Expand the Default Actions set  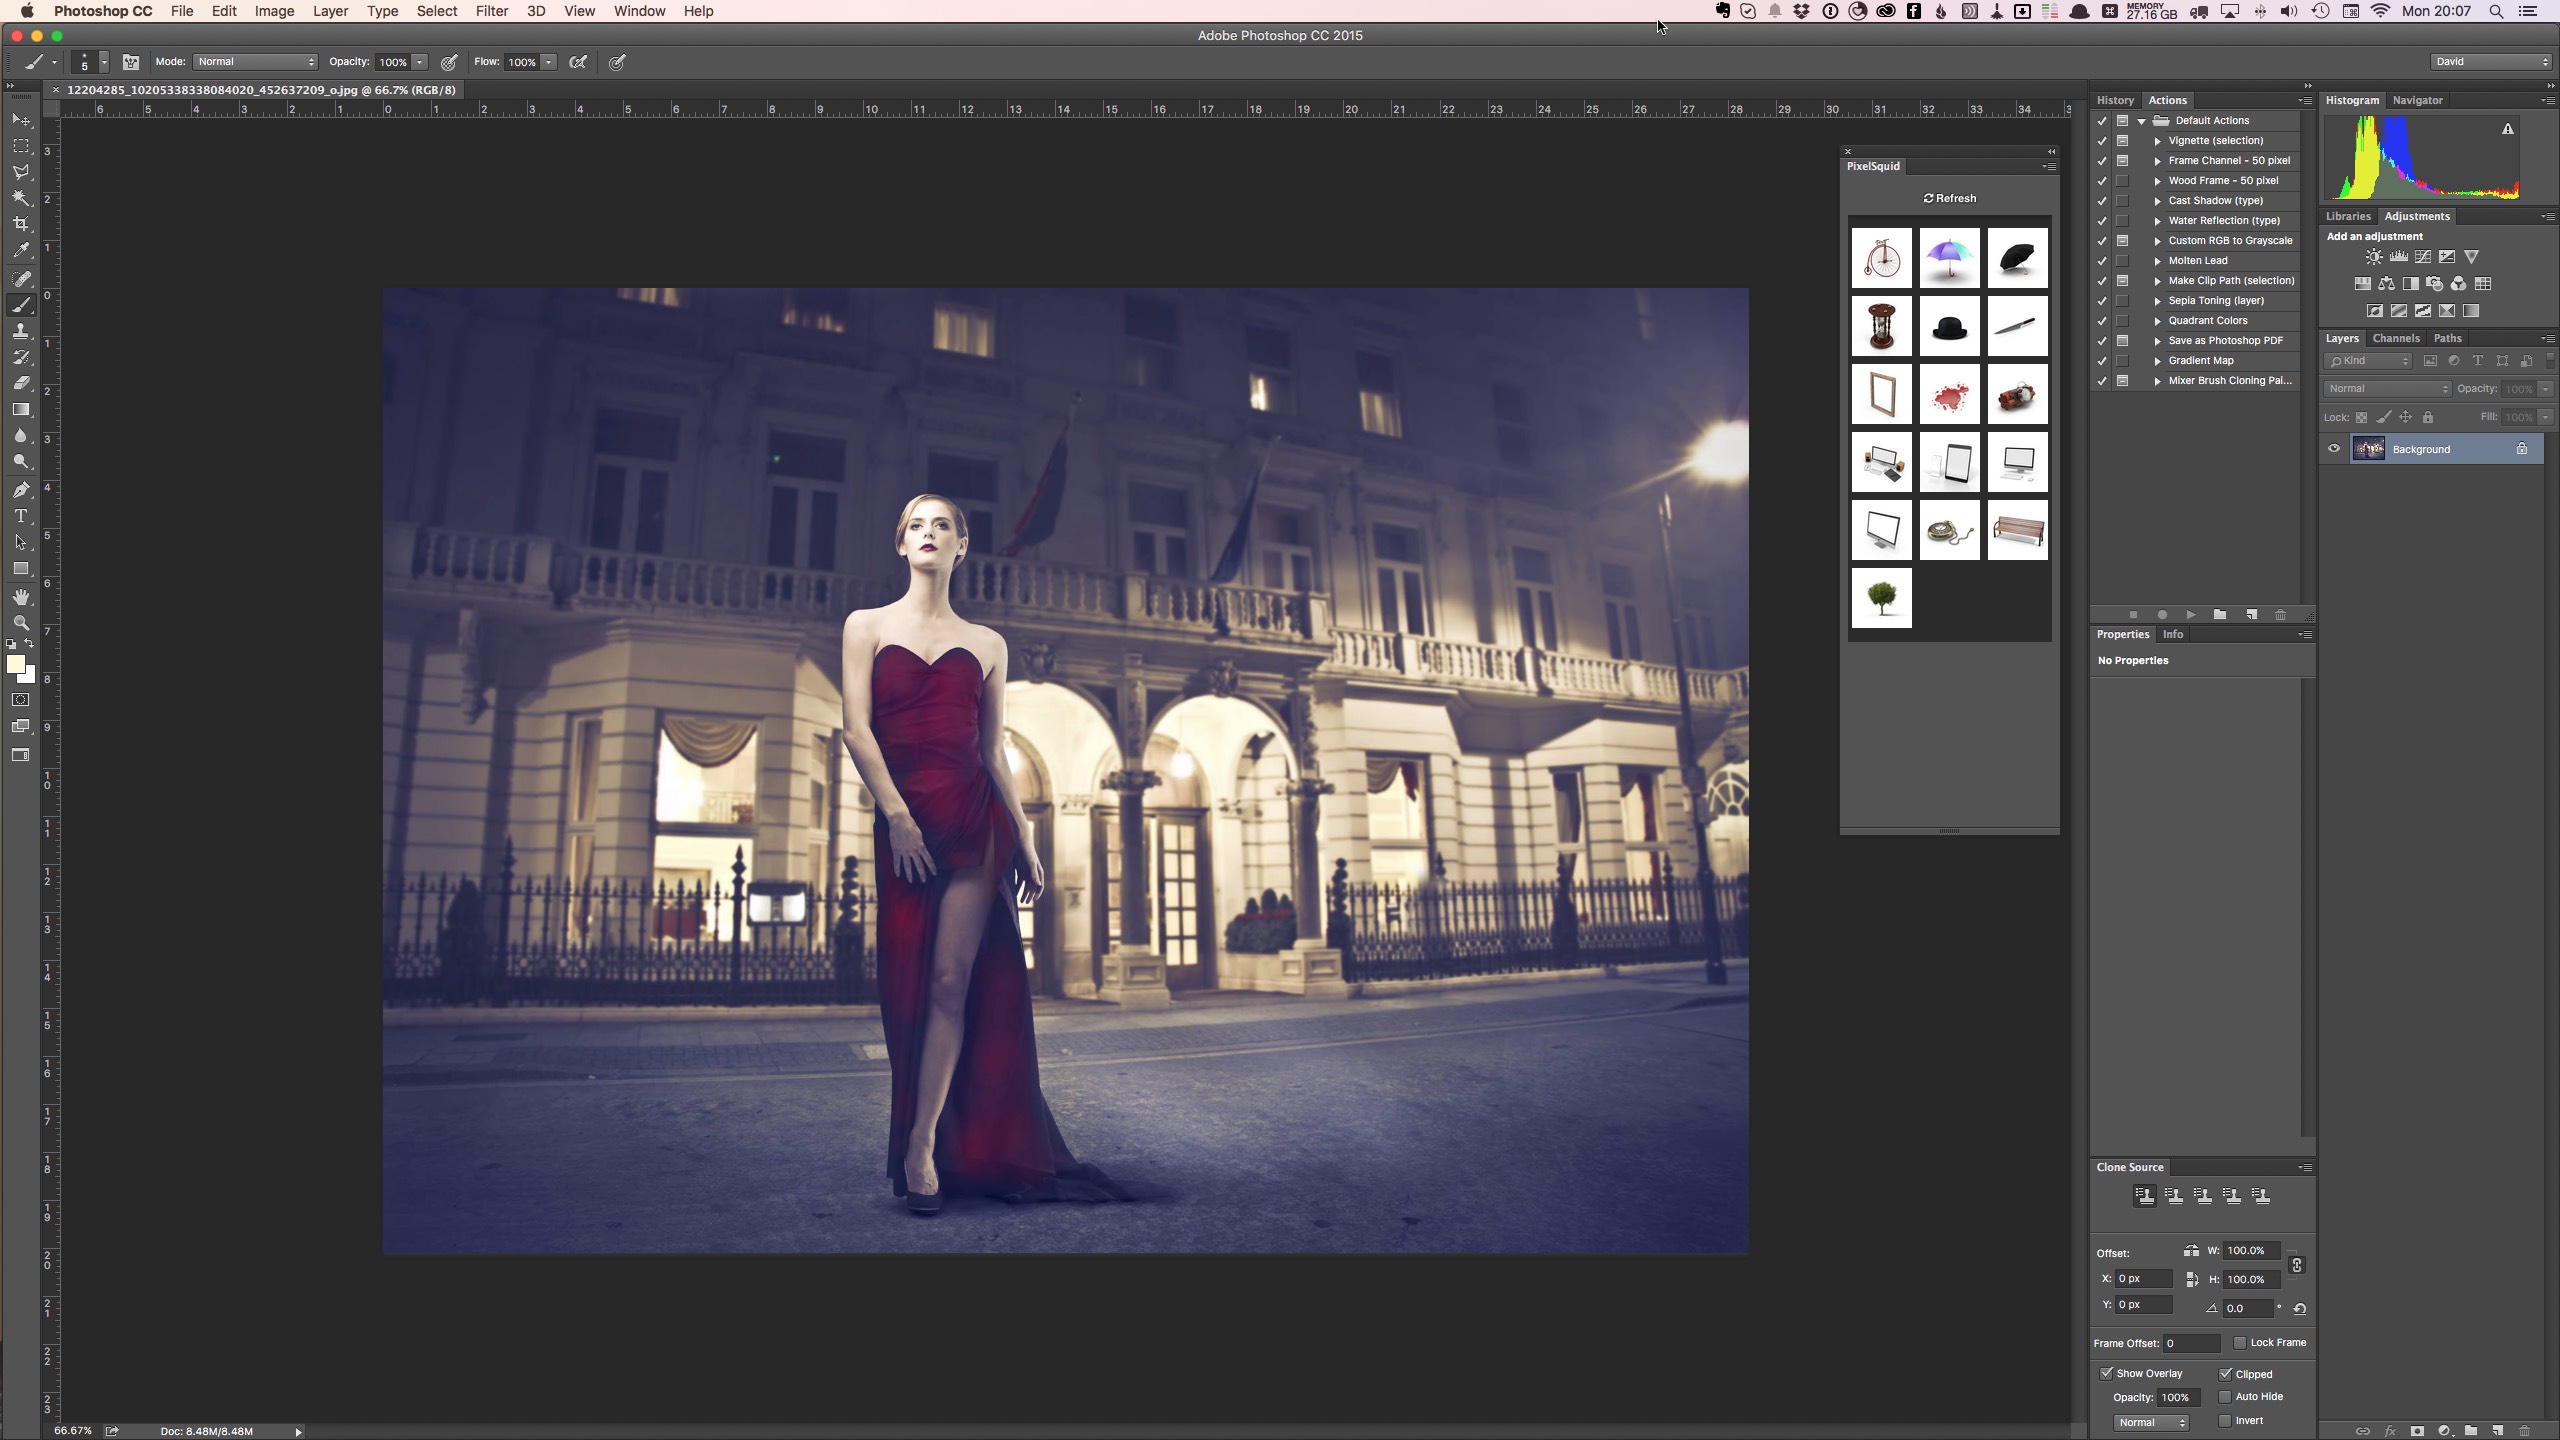(x=2141, y=120)
